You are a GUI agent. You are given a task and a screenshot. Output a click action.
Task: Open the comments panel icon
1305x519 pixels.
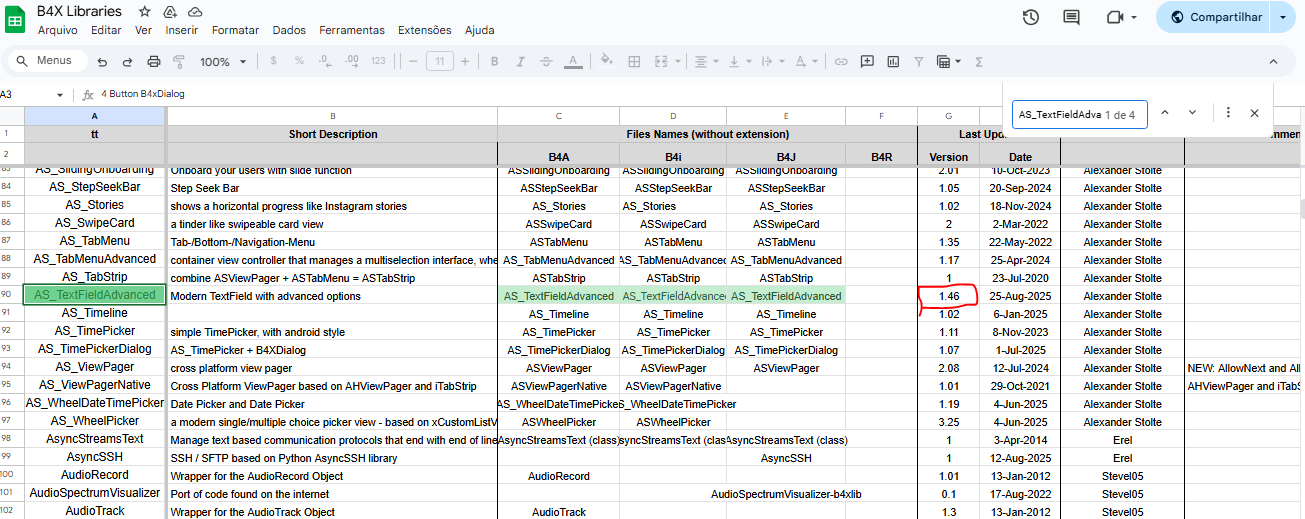click(x=1072, y=17)
